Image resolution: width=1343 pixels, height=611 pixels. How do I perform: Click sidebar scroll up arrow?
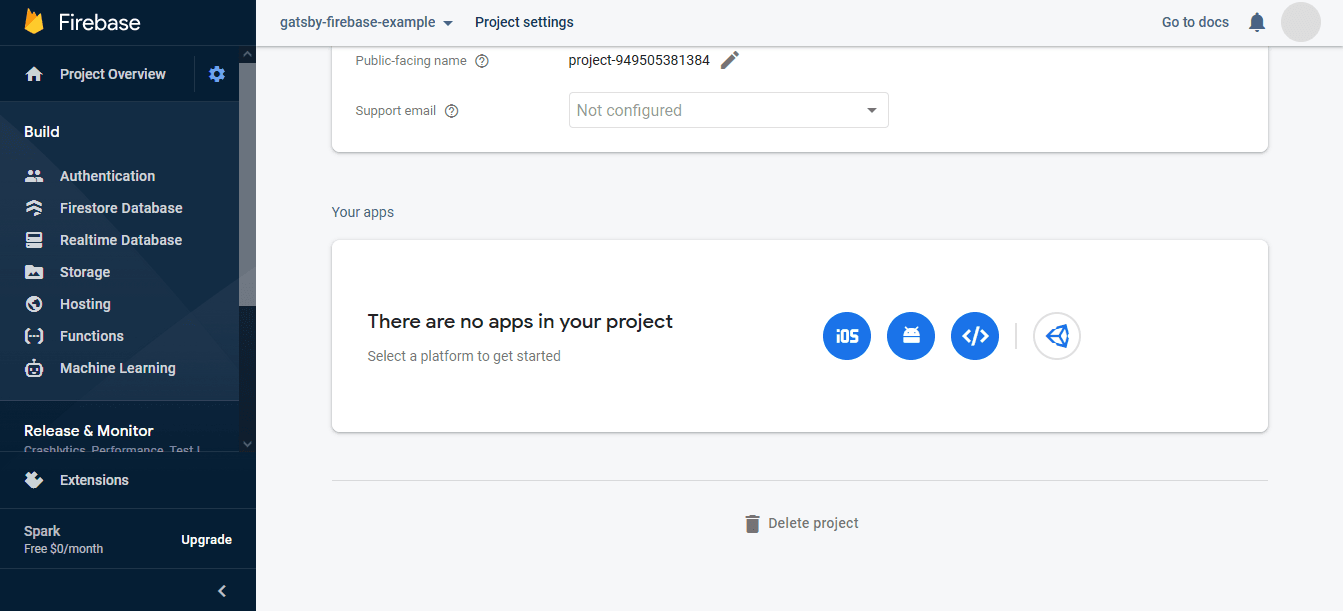[x=247, y=52]
